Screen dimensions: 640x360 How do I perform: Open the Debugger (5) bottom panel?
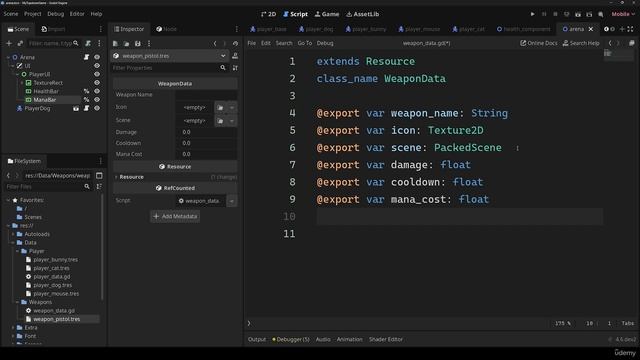291,340
